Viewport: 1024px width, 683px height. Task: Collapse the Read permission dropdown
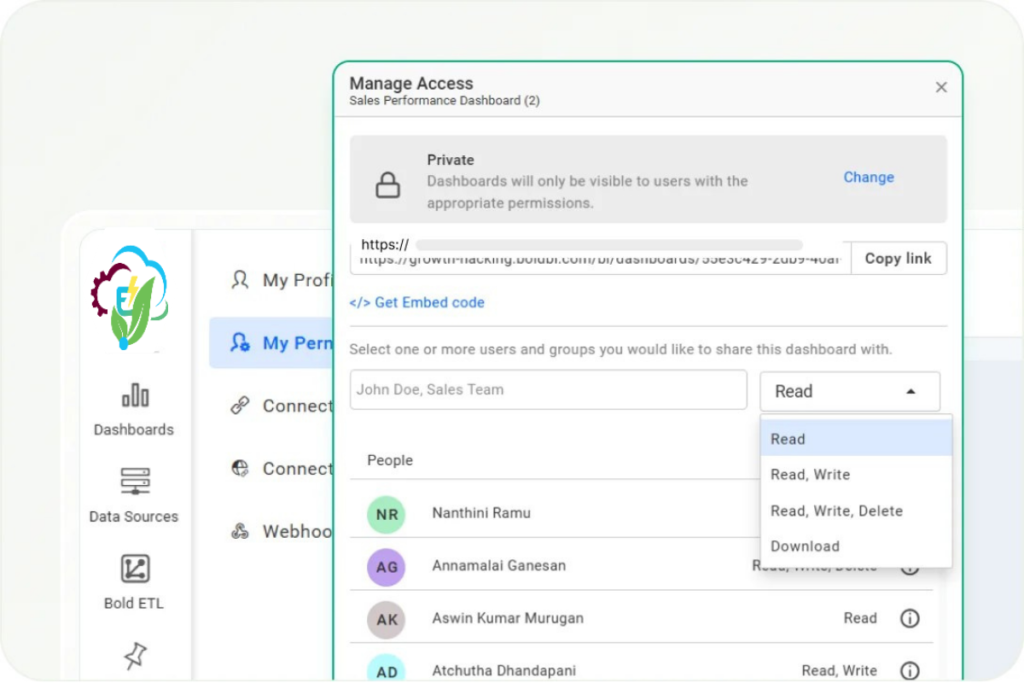coord(849,392)
